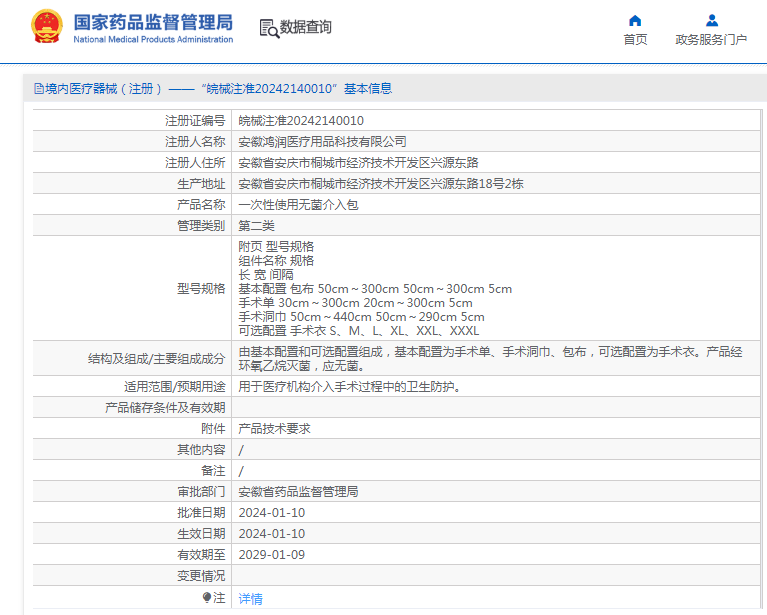Select approving department 安徽省药品监督管理局

click(x=298, y=492)
